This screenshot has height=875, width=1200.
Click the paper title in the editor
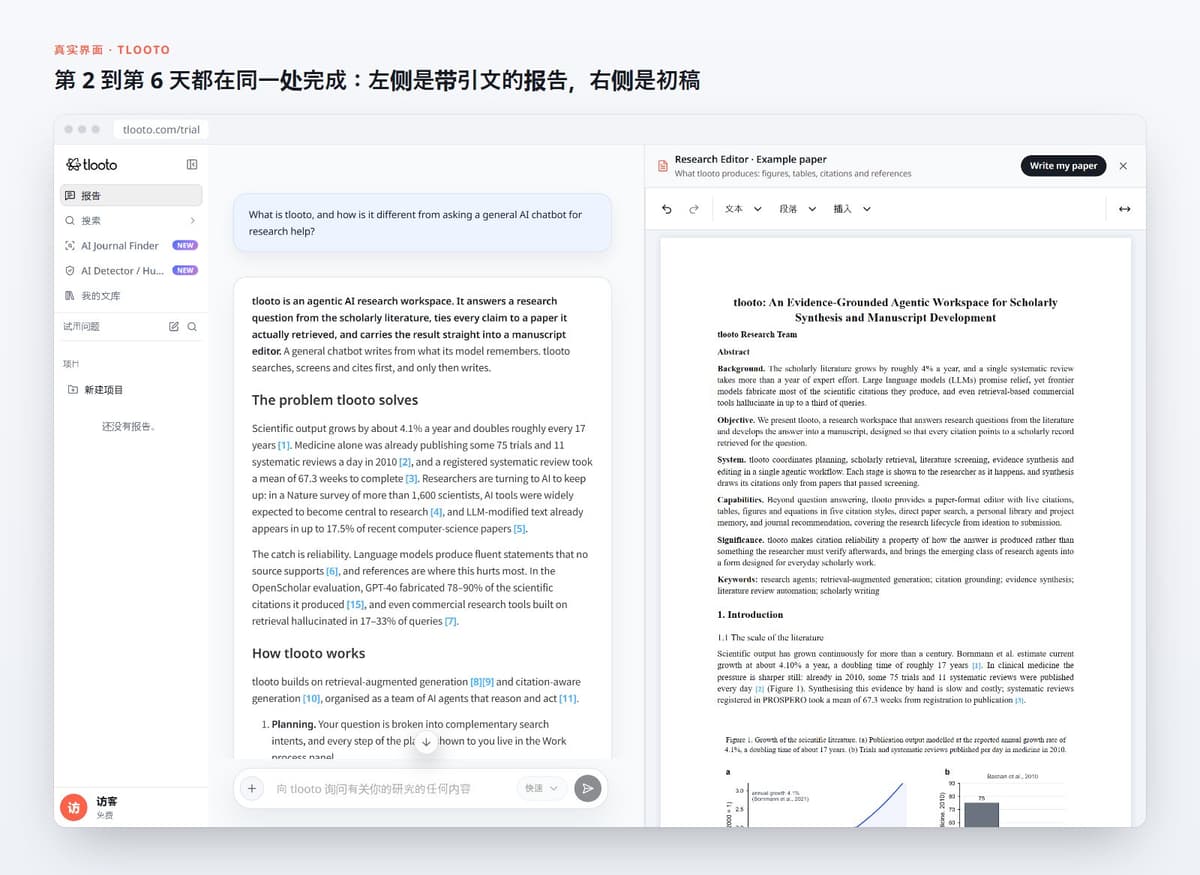click(x=895, y=310)
